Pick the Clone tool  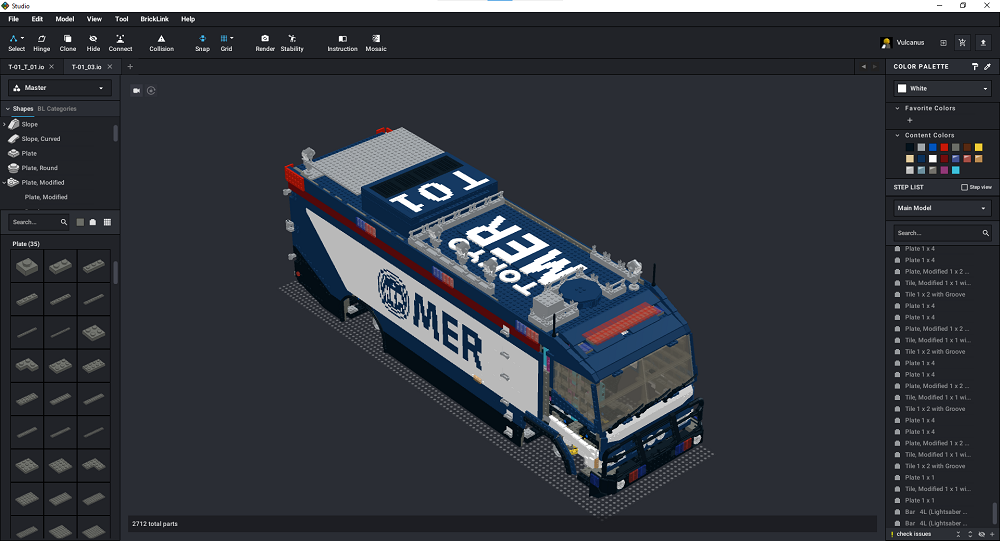(x=68, y=43)
